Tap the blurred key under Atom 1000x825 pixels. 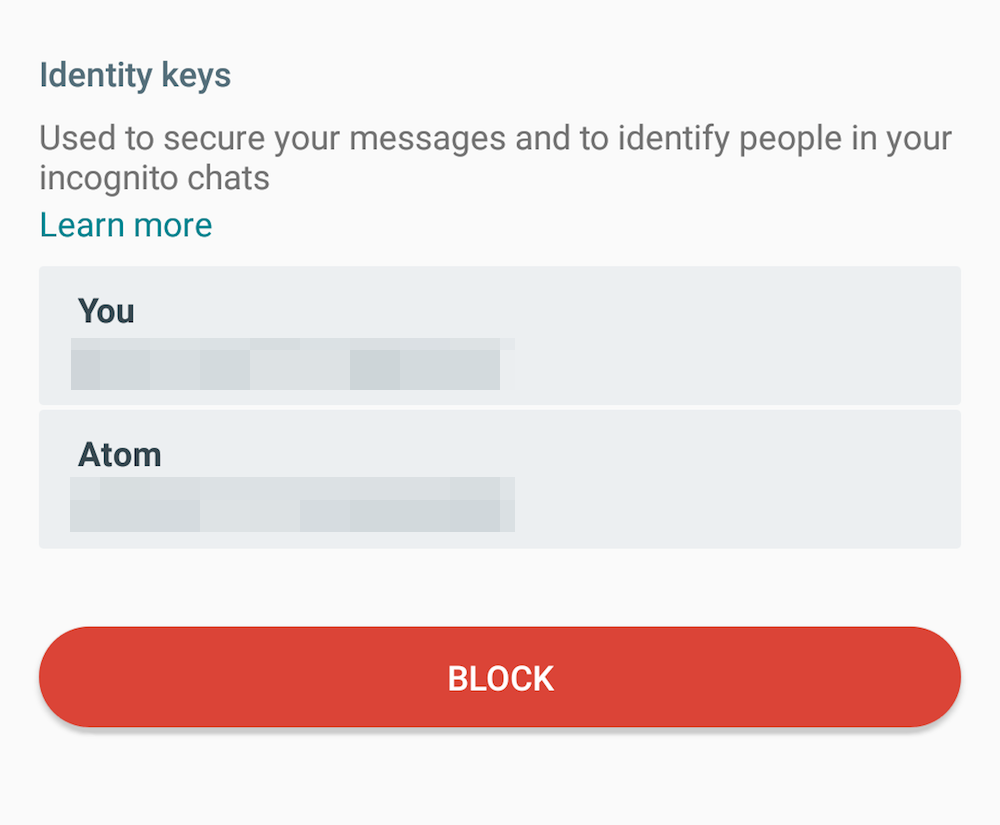292,505
